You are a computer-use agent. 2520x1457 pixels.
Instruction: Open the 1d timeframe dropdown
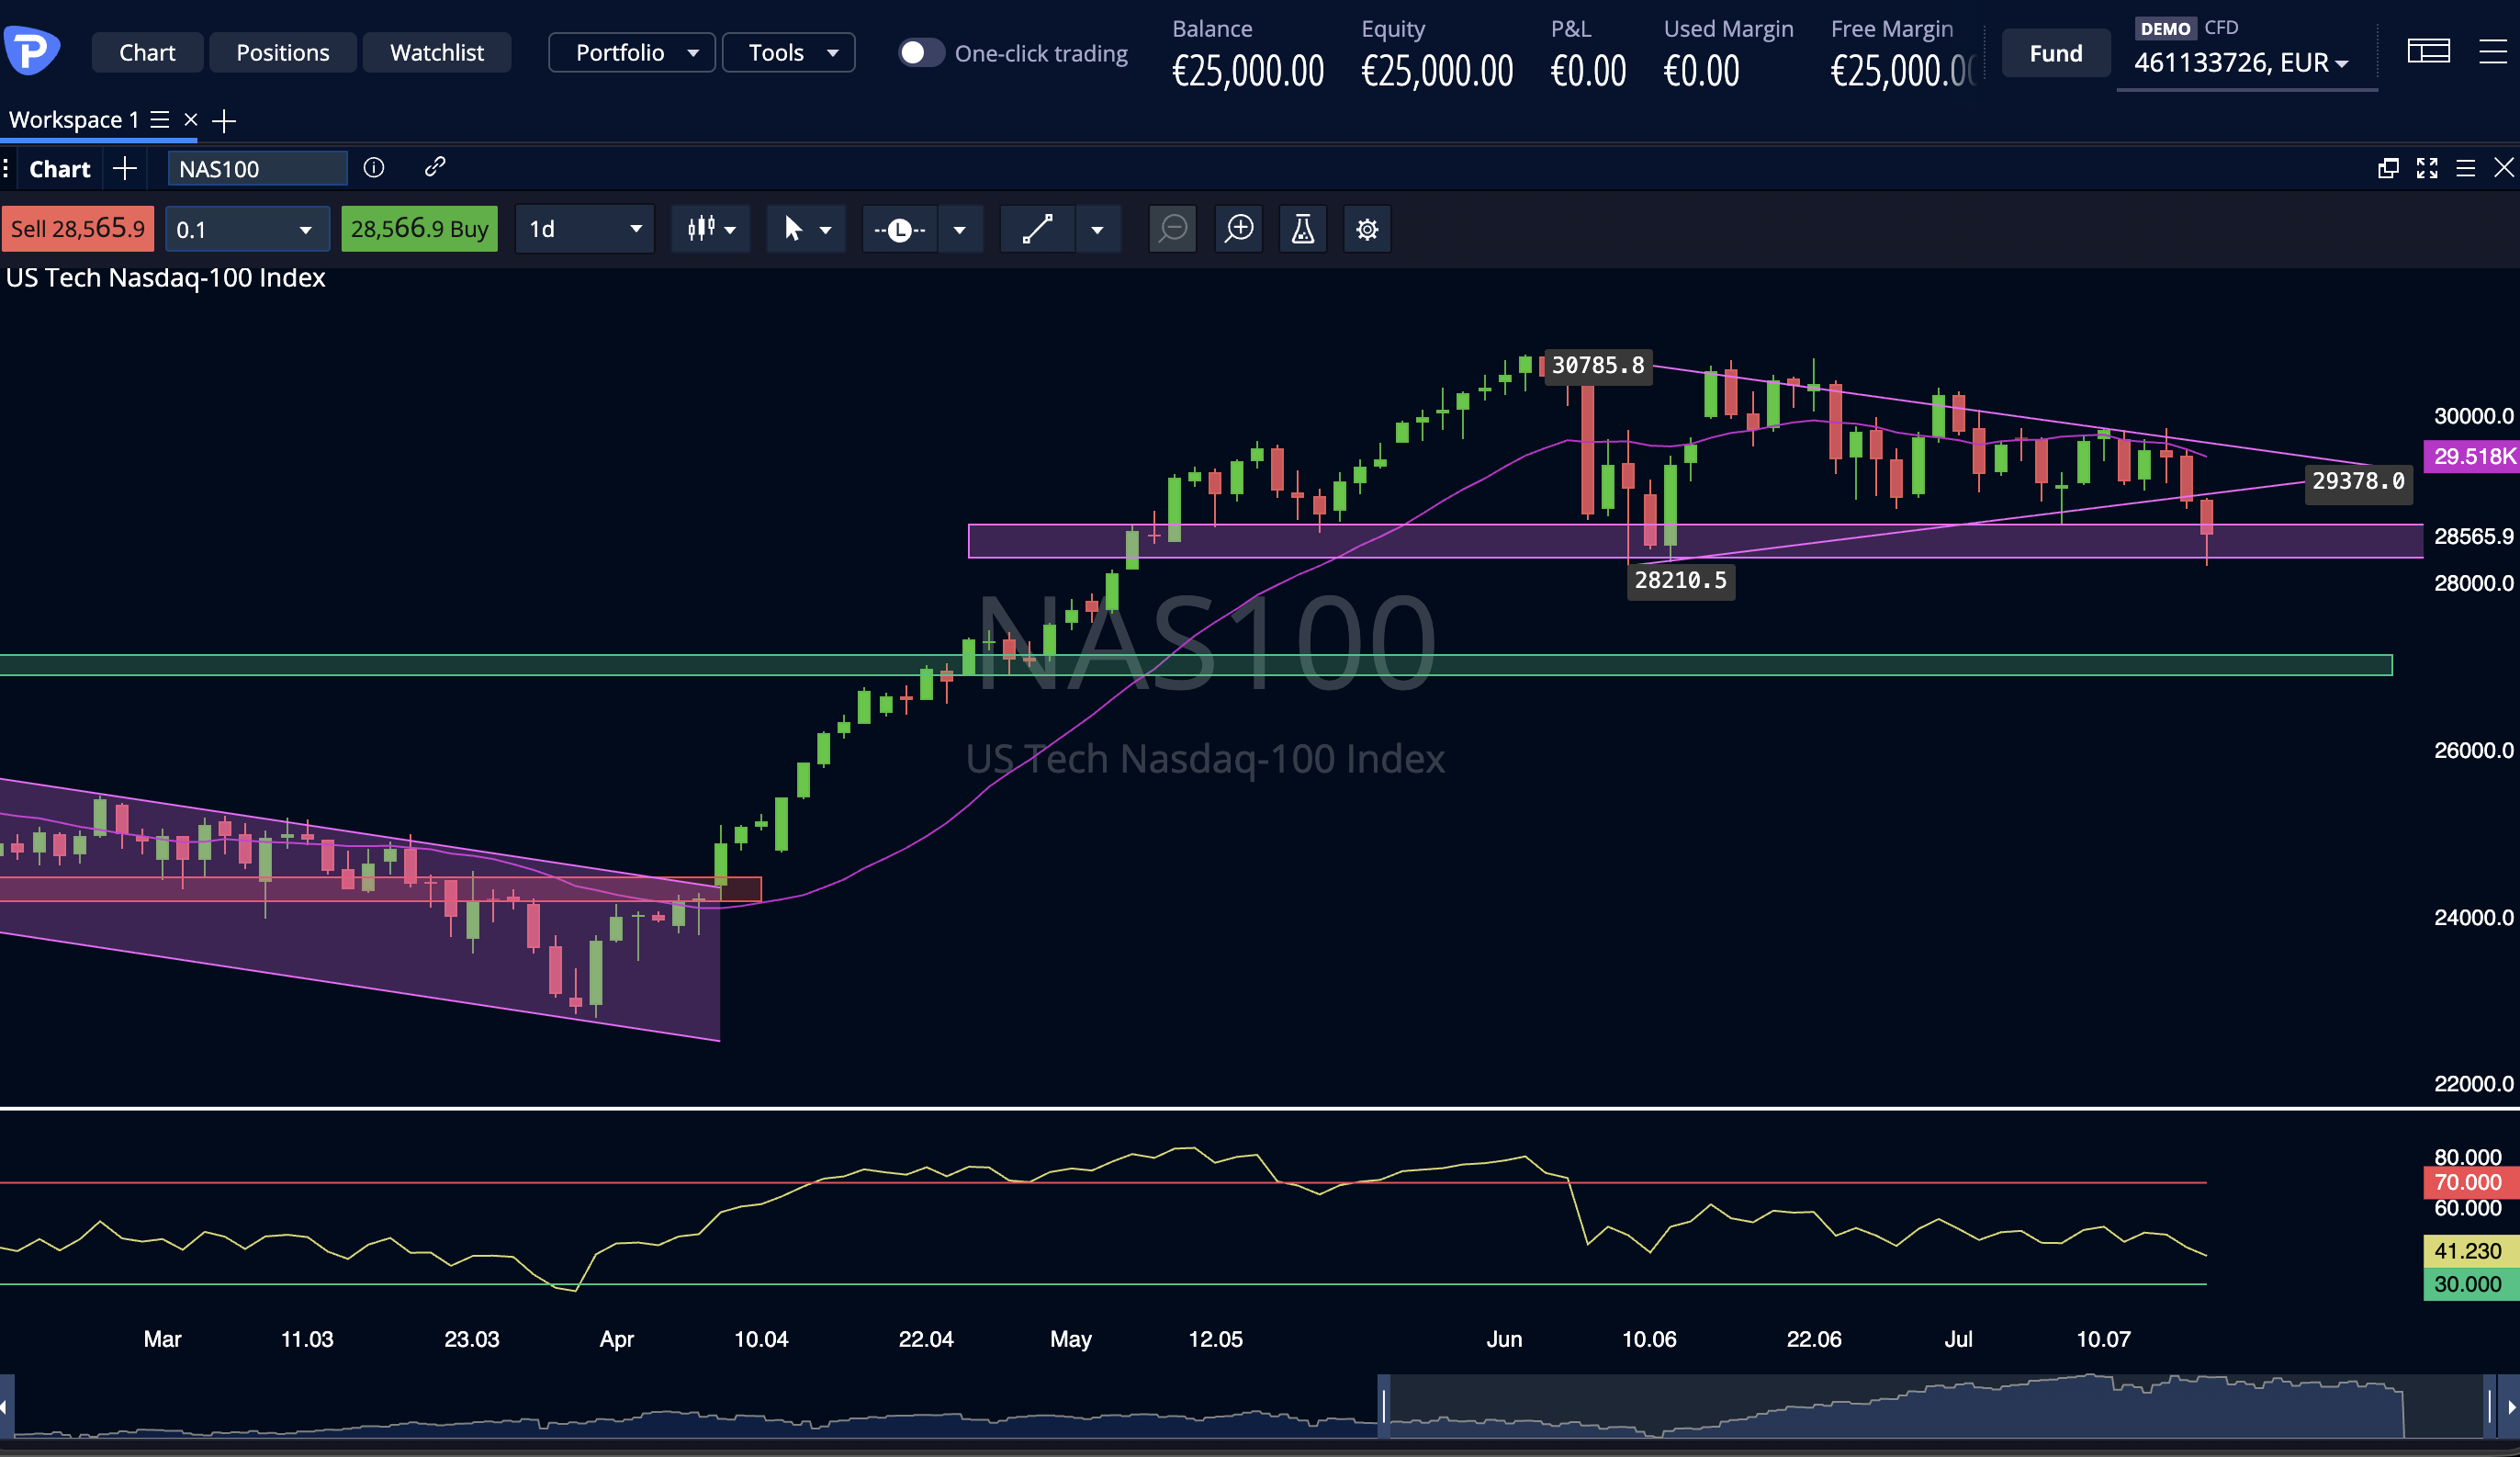585,229
